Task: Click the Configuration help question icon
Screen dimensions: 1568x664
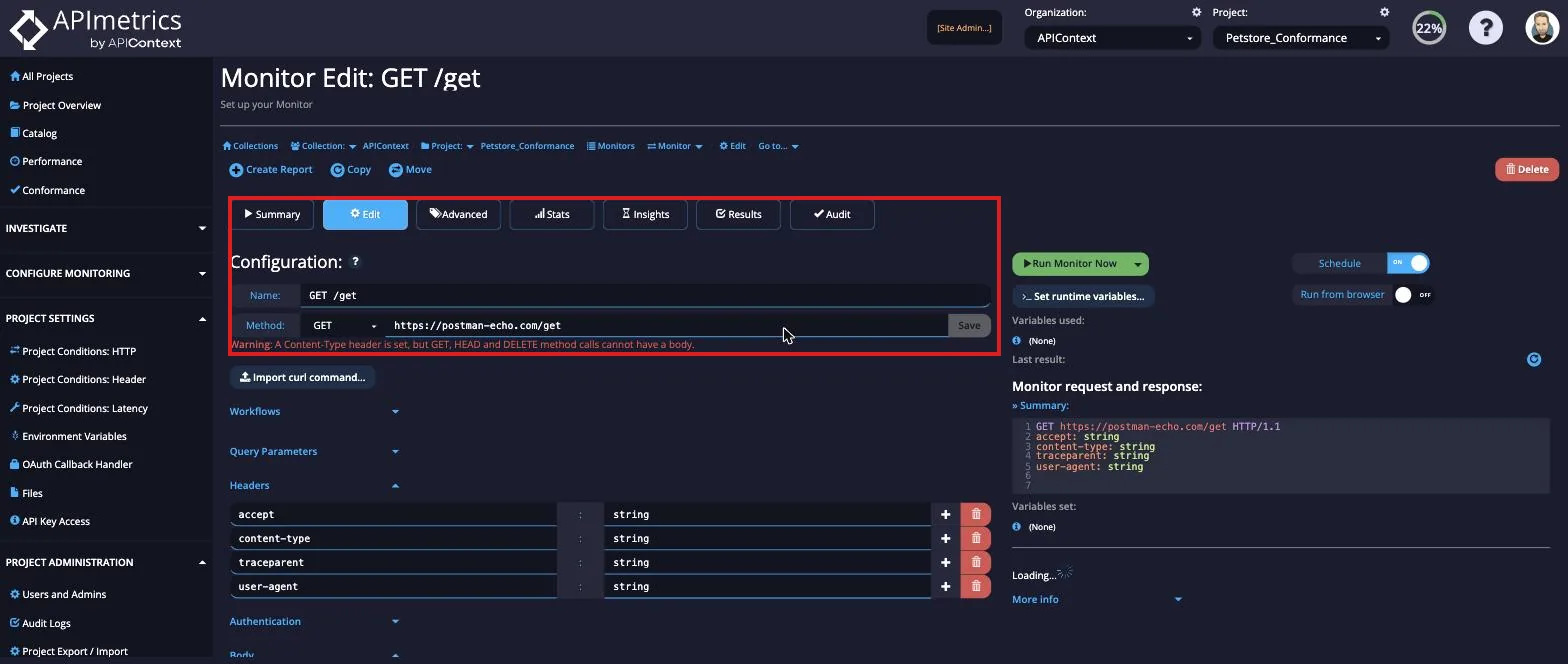Action: coord(355,261)
